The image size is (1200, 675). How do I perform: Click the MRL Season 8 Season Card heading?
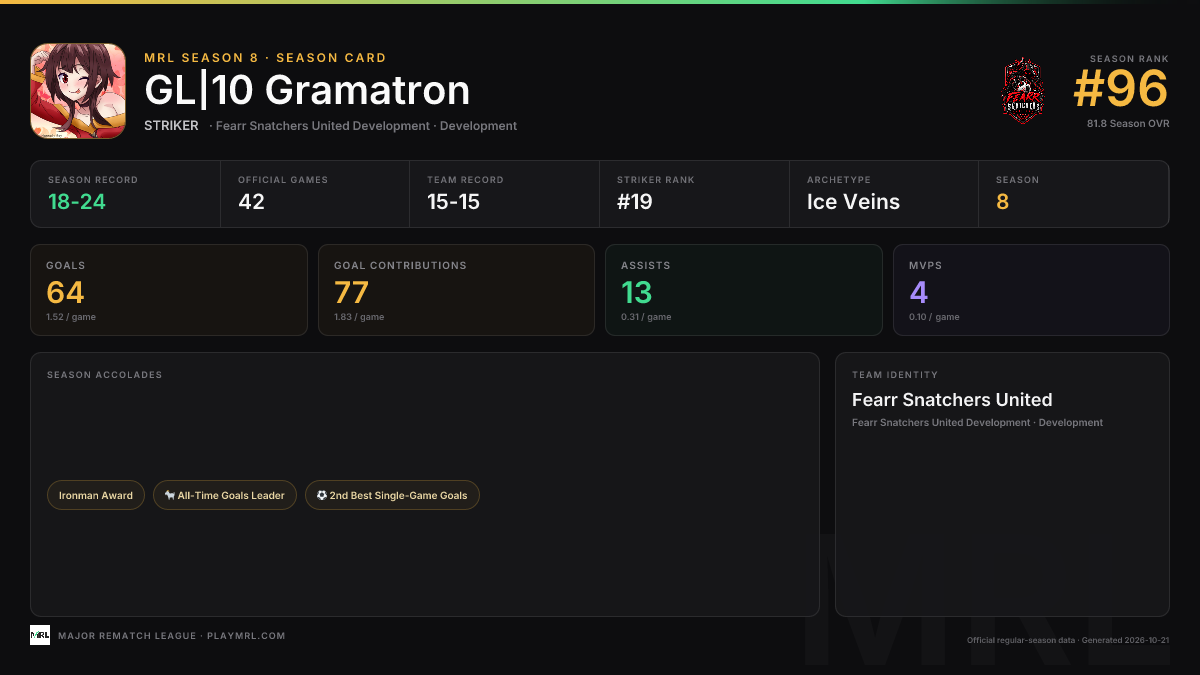tap(265, 58)
